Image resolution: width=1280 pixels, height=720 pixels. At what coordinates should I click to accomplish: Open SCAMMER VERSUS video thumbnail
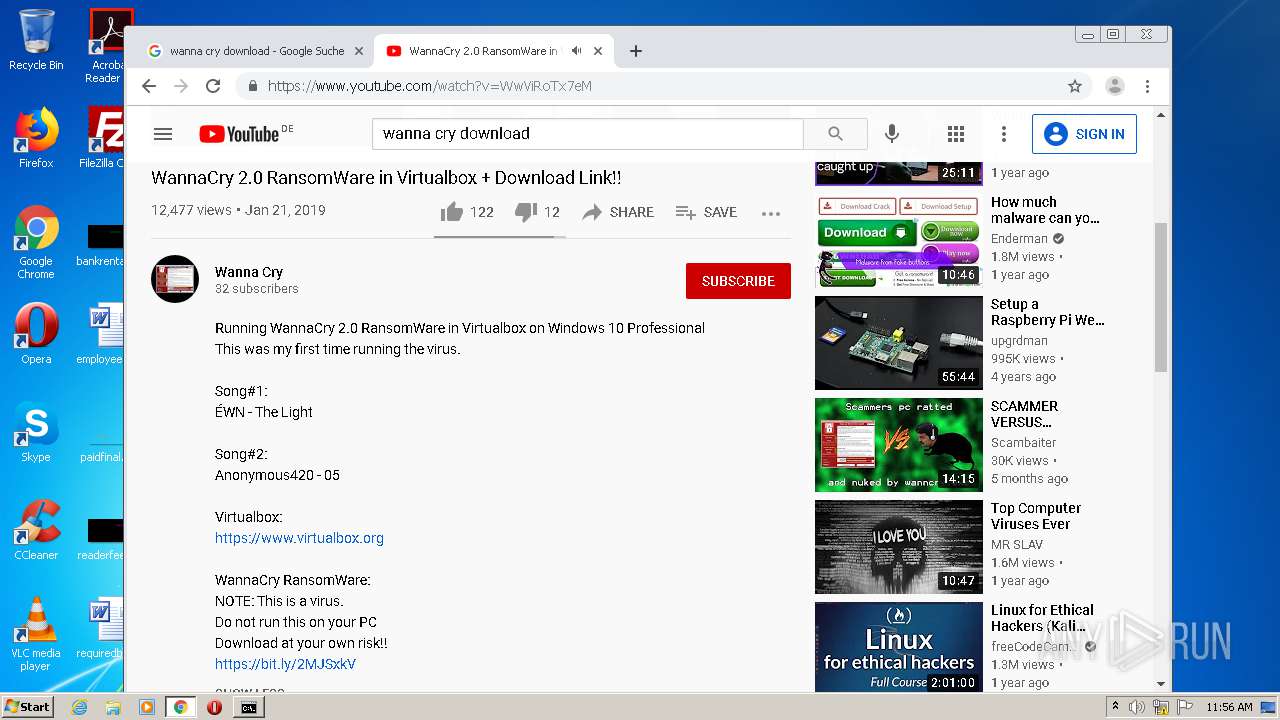[899, 445]
